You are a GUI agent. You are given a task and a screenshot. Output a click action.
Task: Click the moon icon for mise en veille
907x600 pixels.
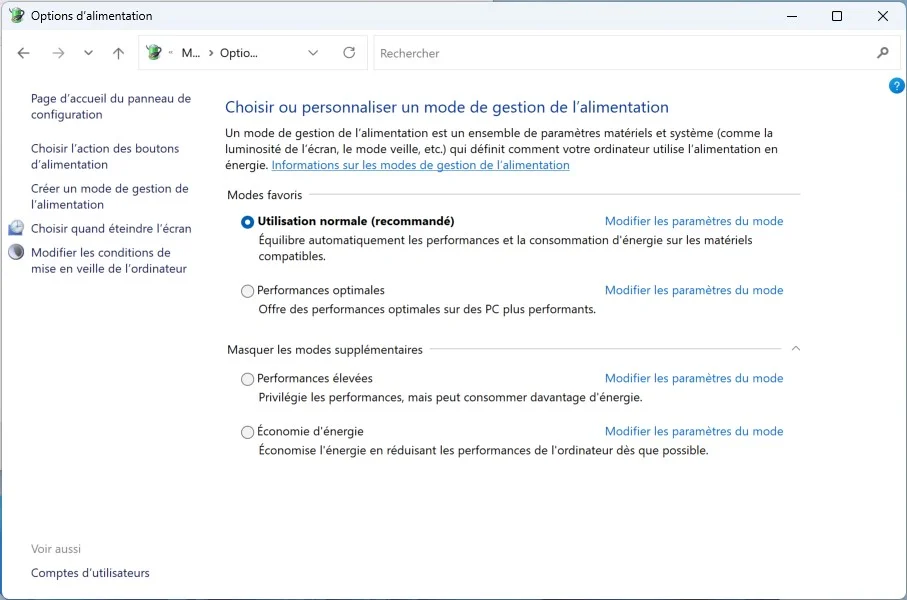pyautogui.click(x=16, y=252)
